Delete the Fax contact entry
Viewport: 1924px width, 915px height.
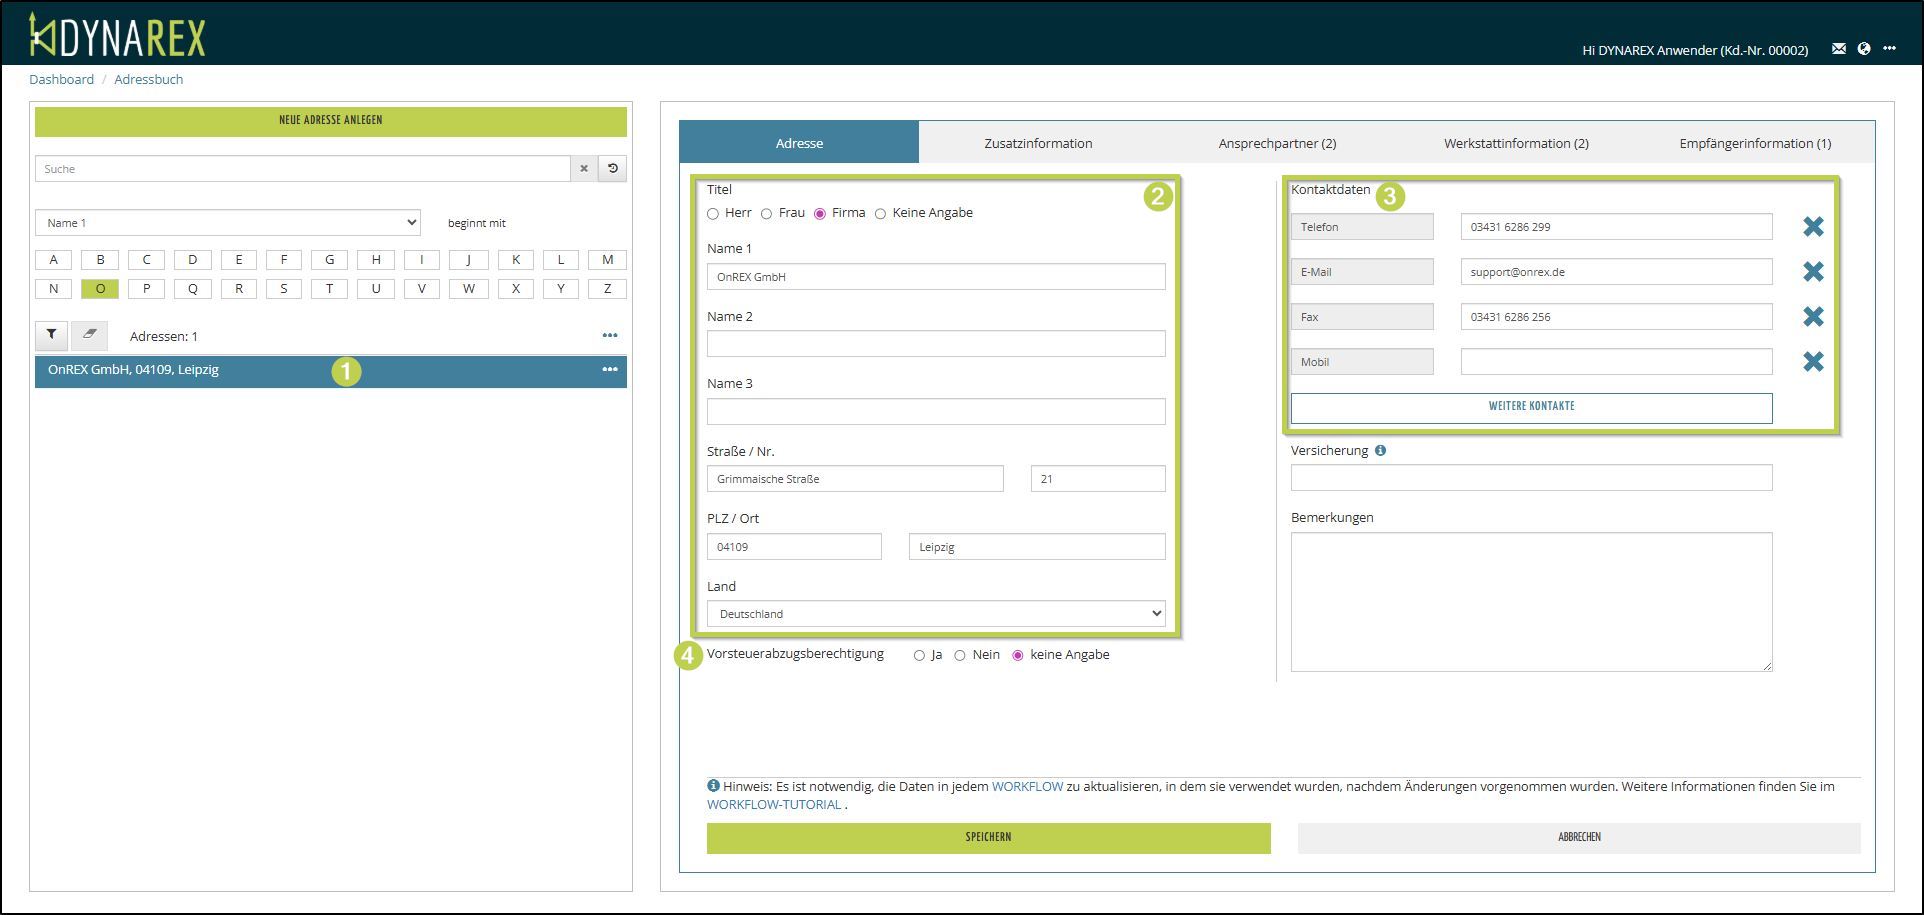coord(1812,317)
